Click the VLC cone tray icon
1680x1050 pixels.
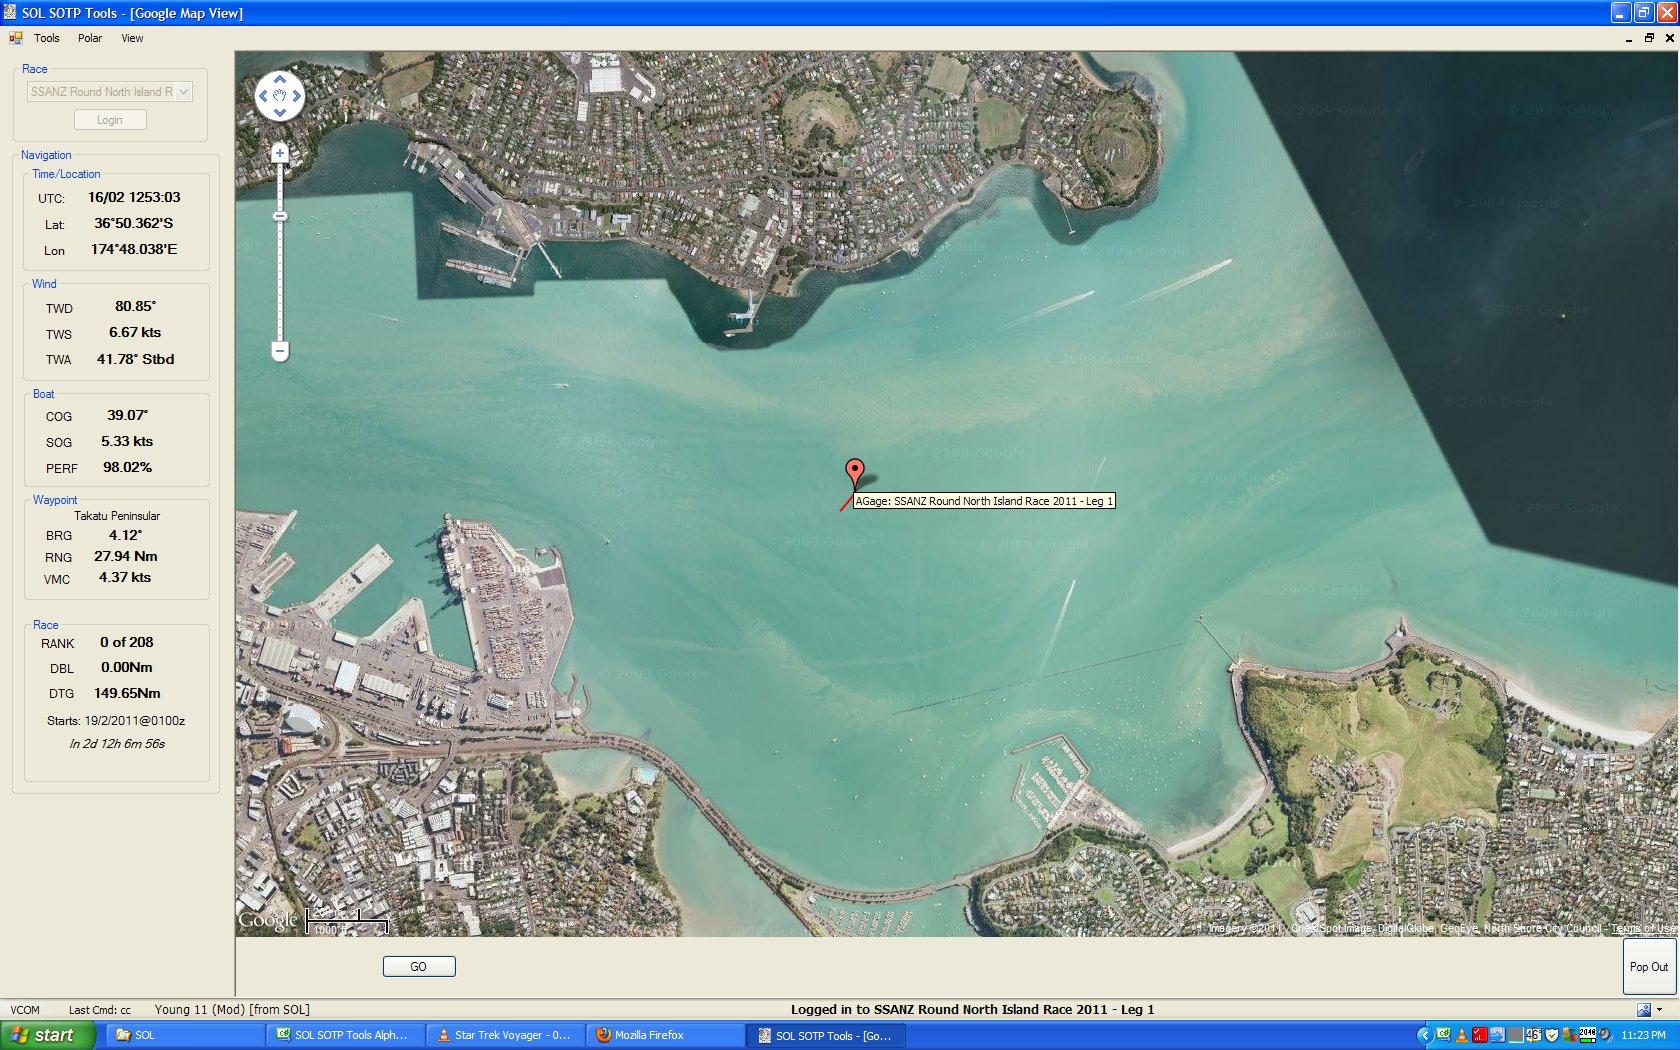[1462, 1035]
